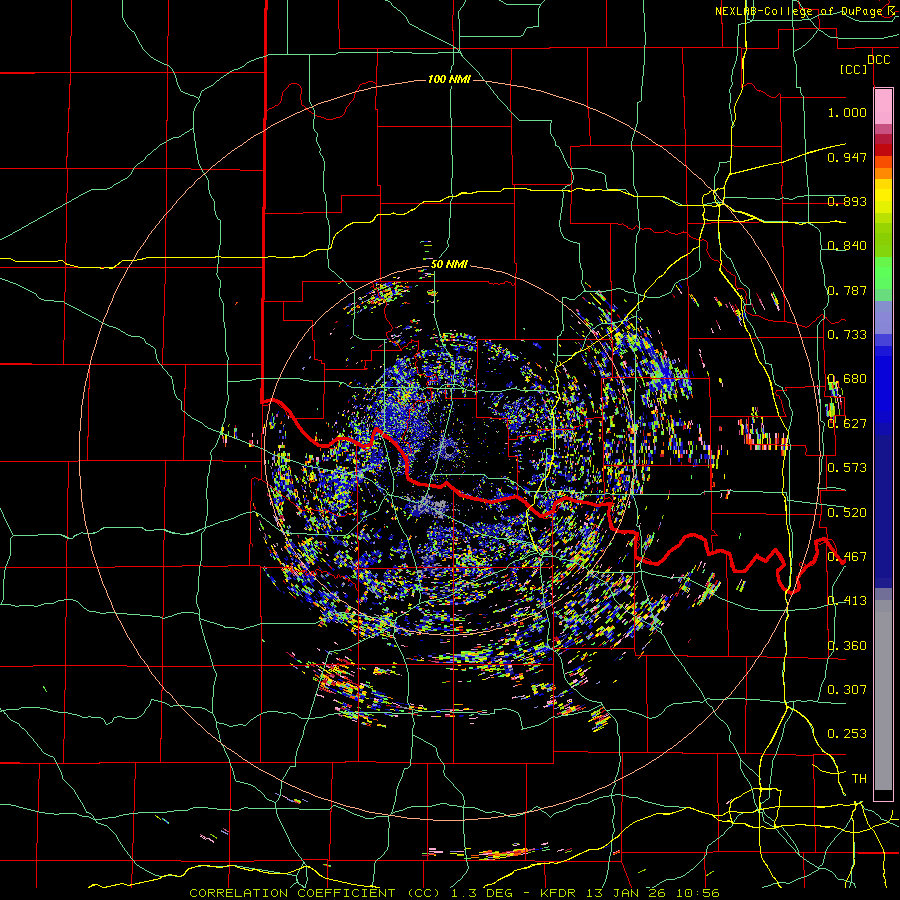Click the 0.733 scale value
The width and height of the screenshot is (900, 900).
pyautogui.click(x=847, y=335)
